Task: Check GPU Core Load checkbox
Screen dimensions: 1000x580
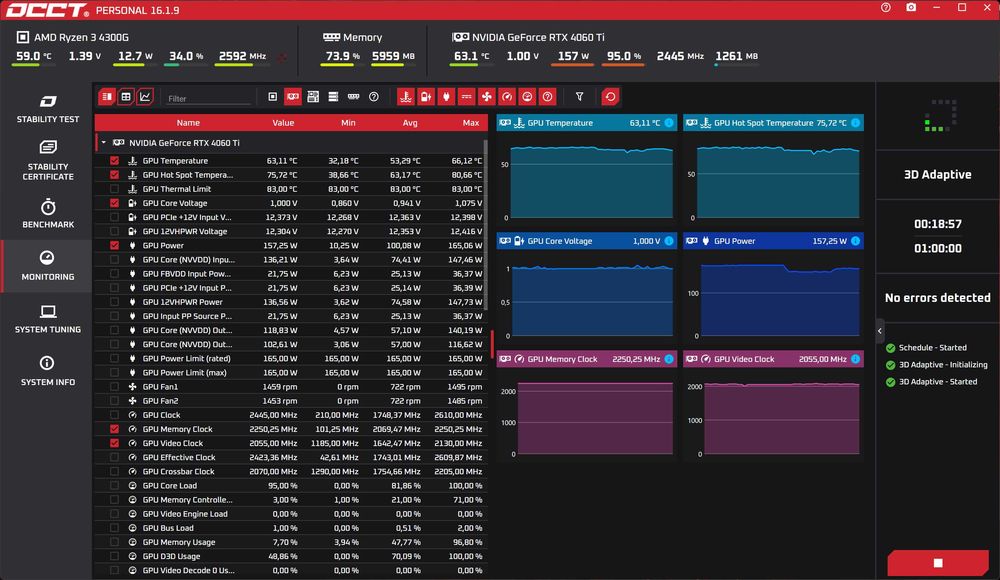Action: tap(114, 486)
